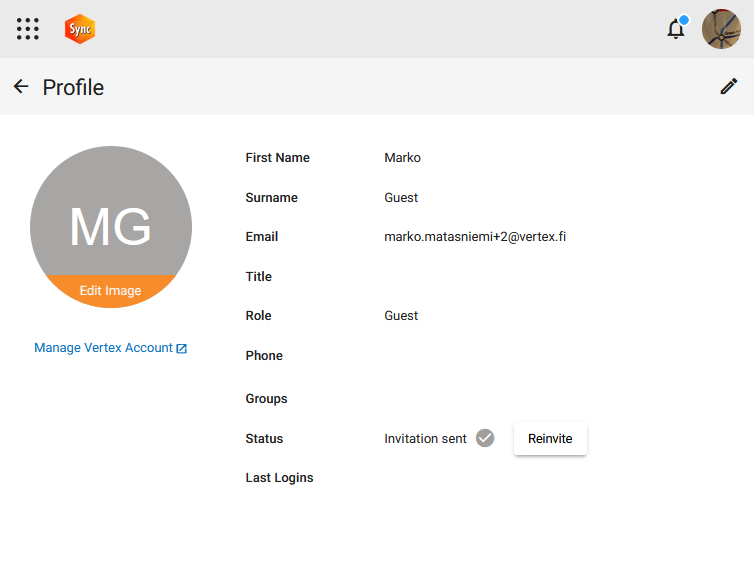Click the Role value Guest

(x=401, y=316)
